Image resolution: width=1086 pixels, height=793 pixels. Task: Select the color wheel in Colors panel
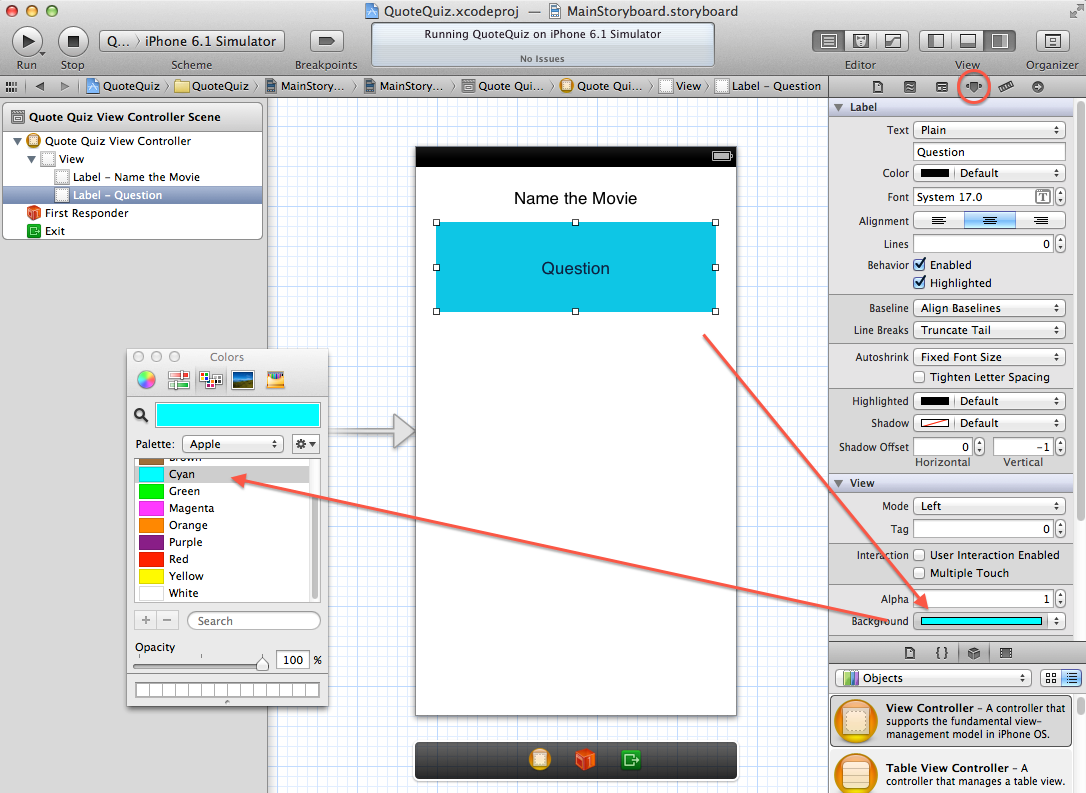coord(145,380)
